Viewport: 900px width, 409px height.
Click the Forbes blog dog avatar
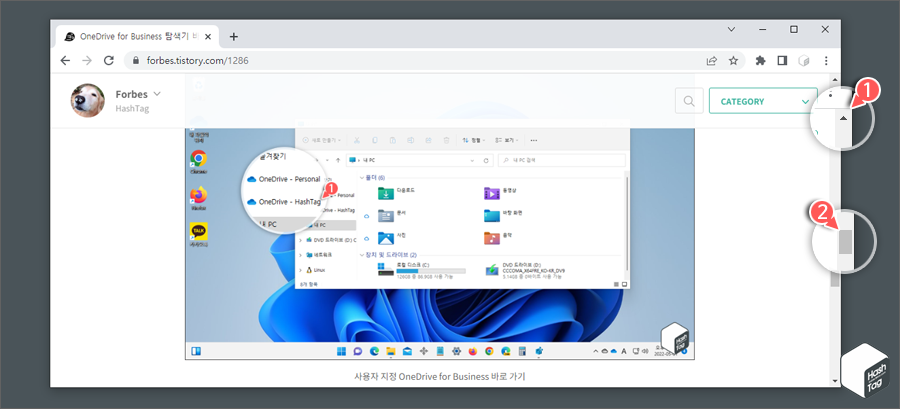(x=87, y=100)
